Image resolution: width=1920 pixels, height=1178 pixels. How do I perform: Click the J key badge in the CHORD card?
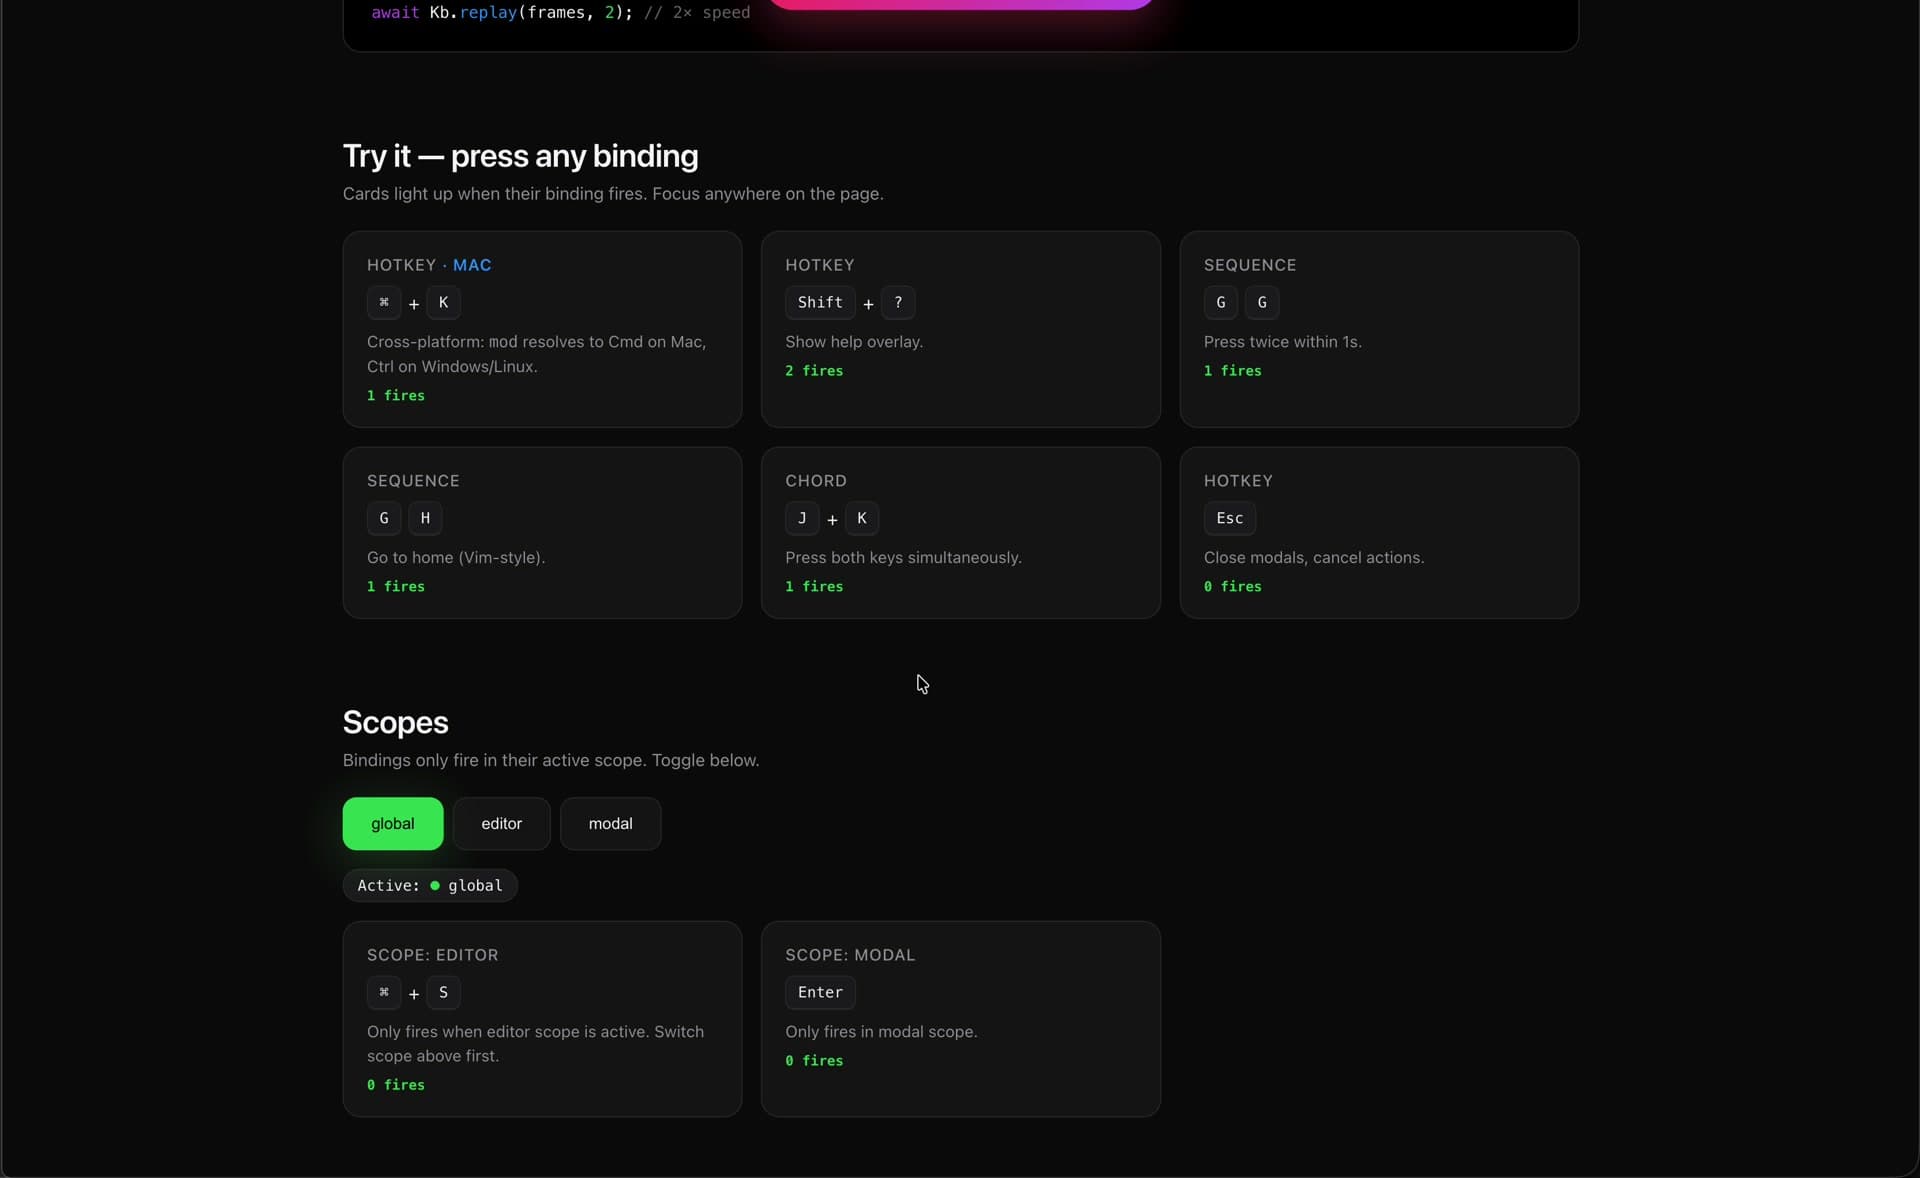[x=803, y=519]
